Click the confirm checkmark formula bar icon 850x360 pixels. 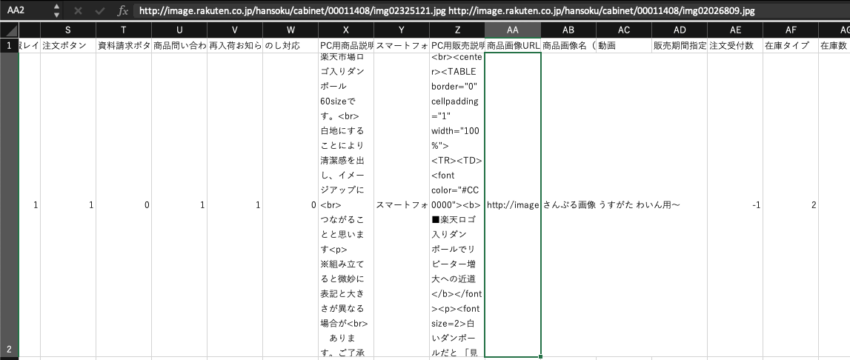tap(100, 10)
